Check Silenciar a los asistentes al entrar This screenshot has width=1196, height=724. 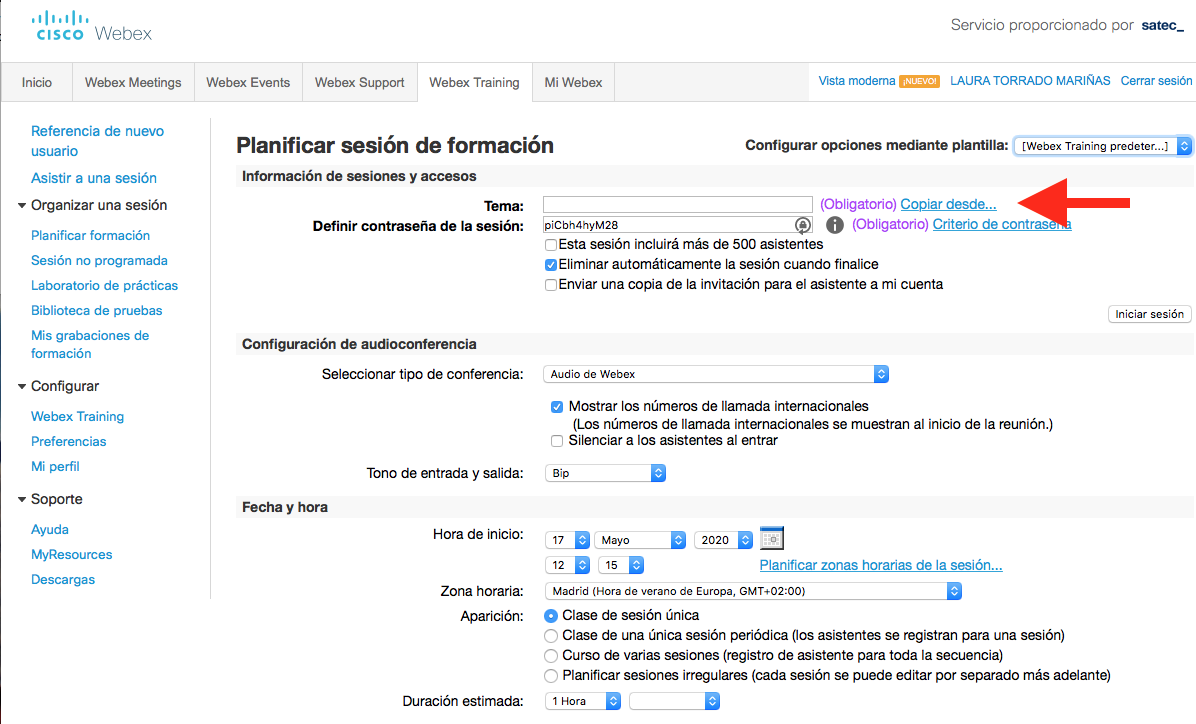point(557,441)
